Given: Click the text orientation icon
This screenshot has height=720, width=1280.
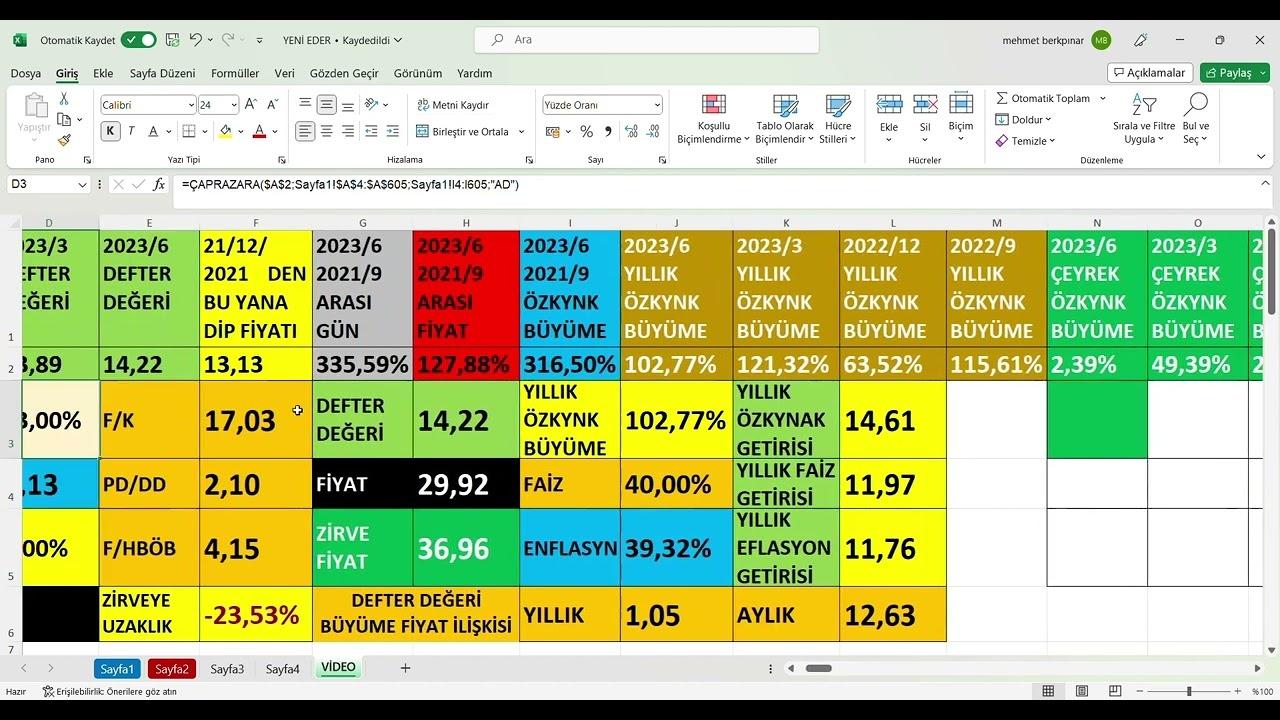Looking at the screenshot, I should 372,104.
